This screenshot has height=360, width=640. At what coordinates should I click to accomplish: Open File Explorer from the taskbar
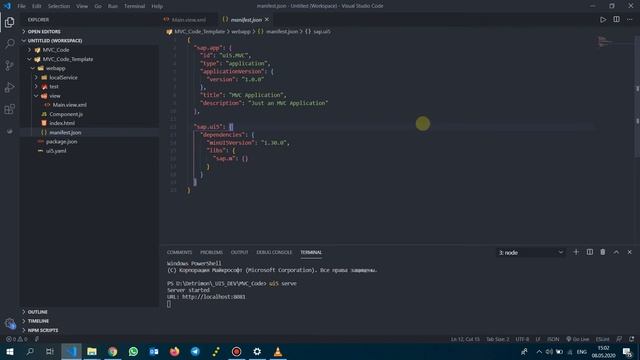92,351
